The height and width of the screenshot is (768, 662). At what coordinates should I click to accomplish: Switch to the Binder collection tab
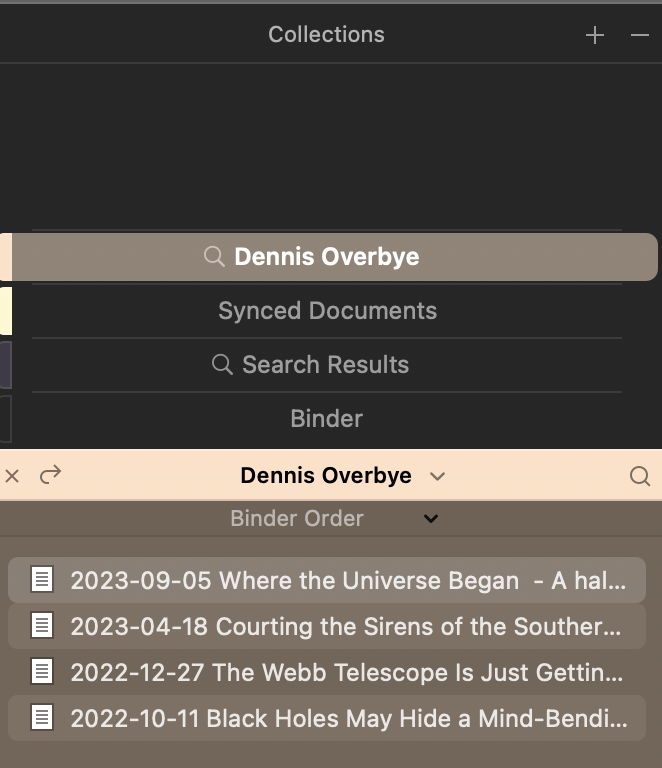coord(327,418)
